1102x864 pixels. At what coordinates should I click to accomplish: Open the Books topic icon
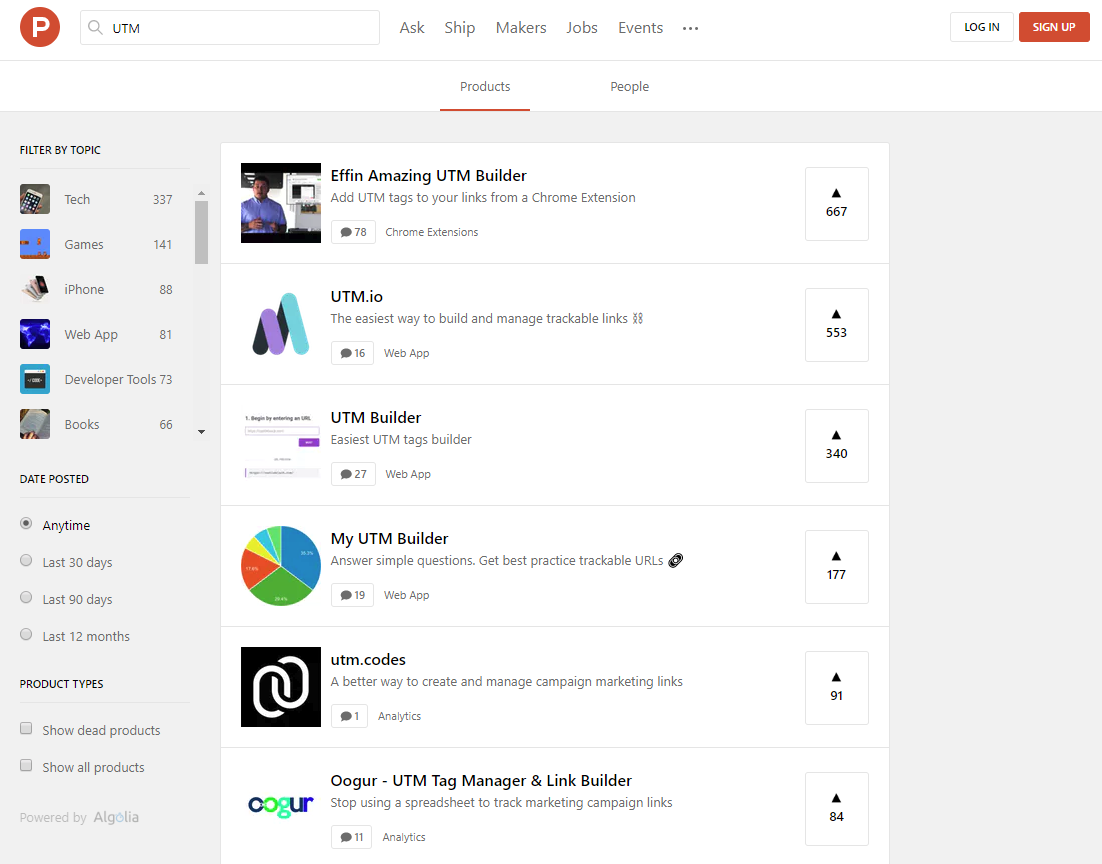pyautogui.click(x=34, y=424)
